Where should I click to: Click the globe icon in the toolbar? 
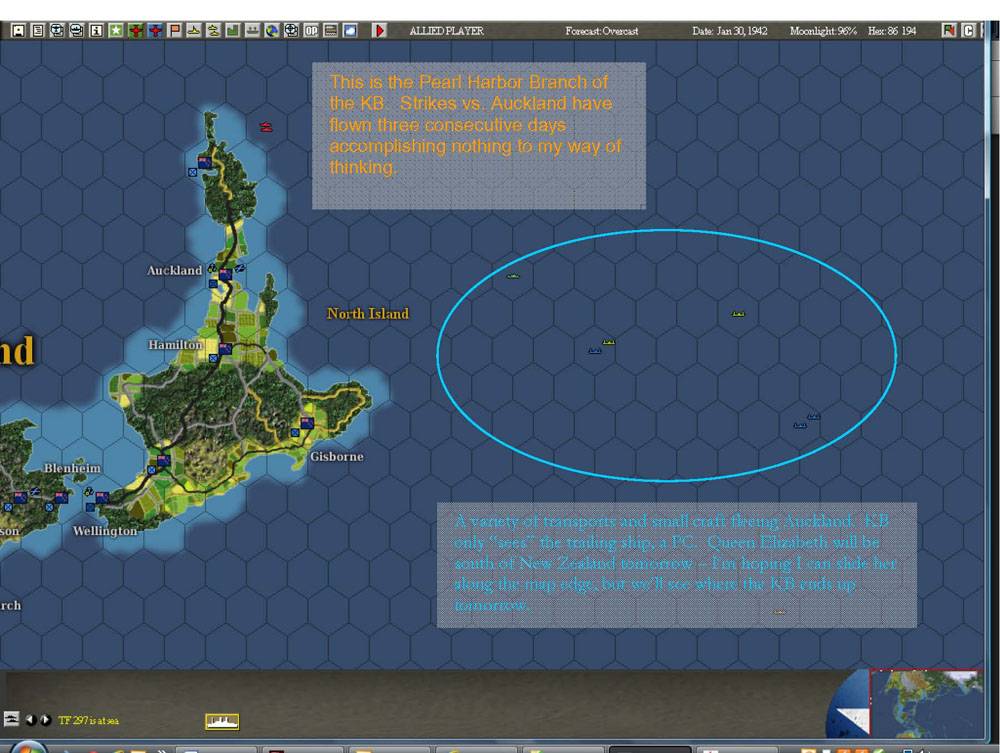pos(272,31)
